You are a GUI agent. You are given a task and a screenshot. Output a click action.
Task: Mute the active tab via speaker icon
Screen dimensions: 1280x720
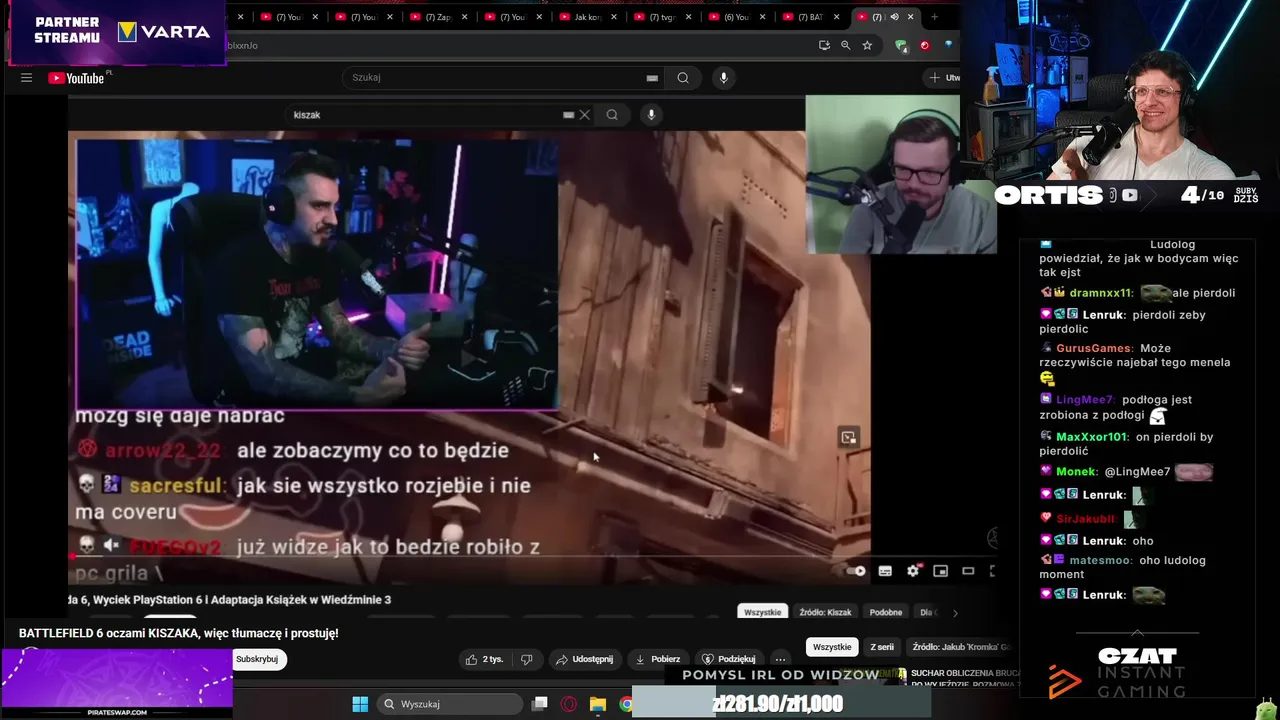pyautogui.click(x=895, y=17)
